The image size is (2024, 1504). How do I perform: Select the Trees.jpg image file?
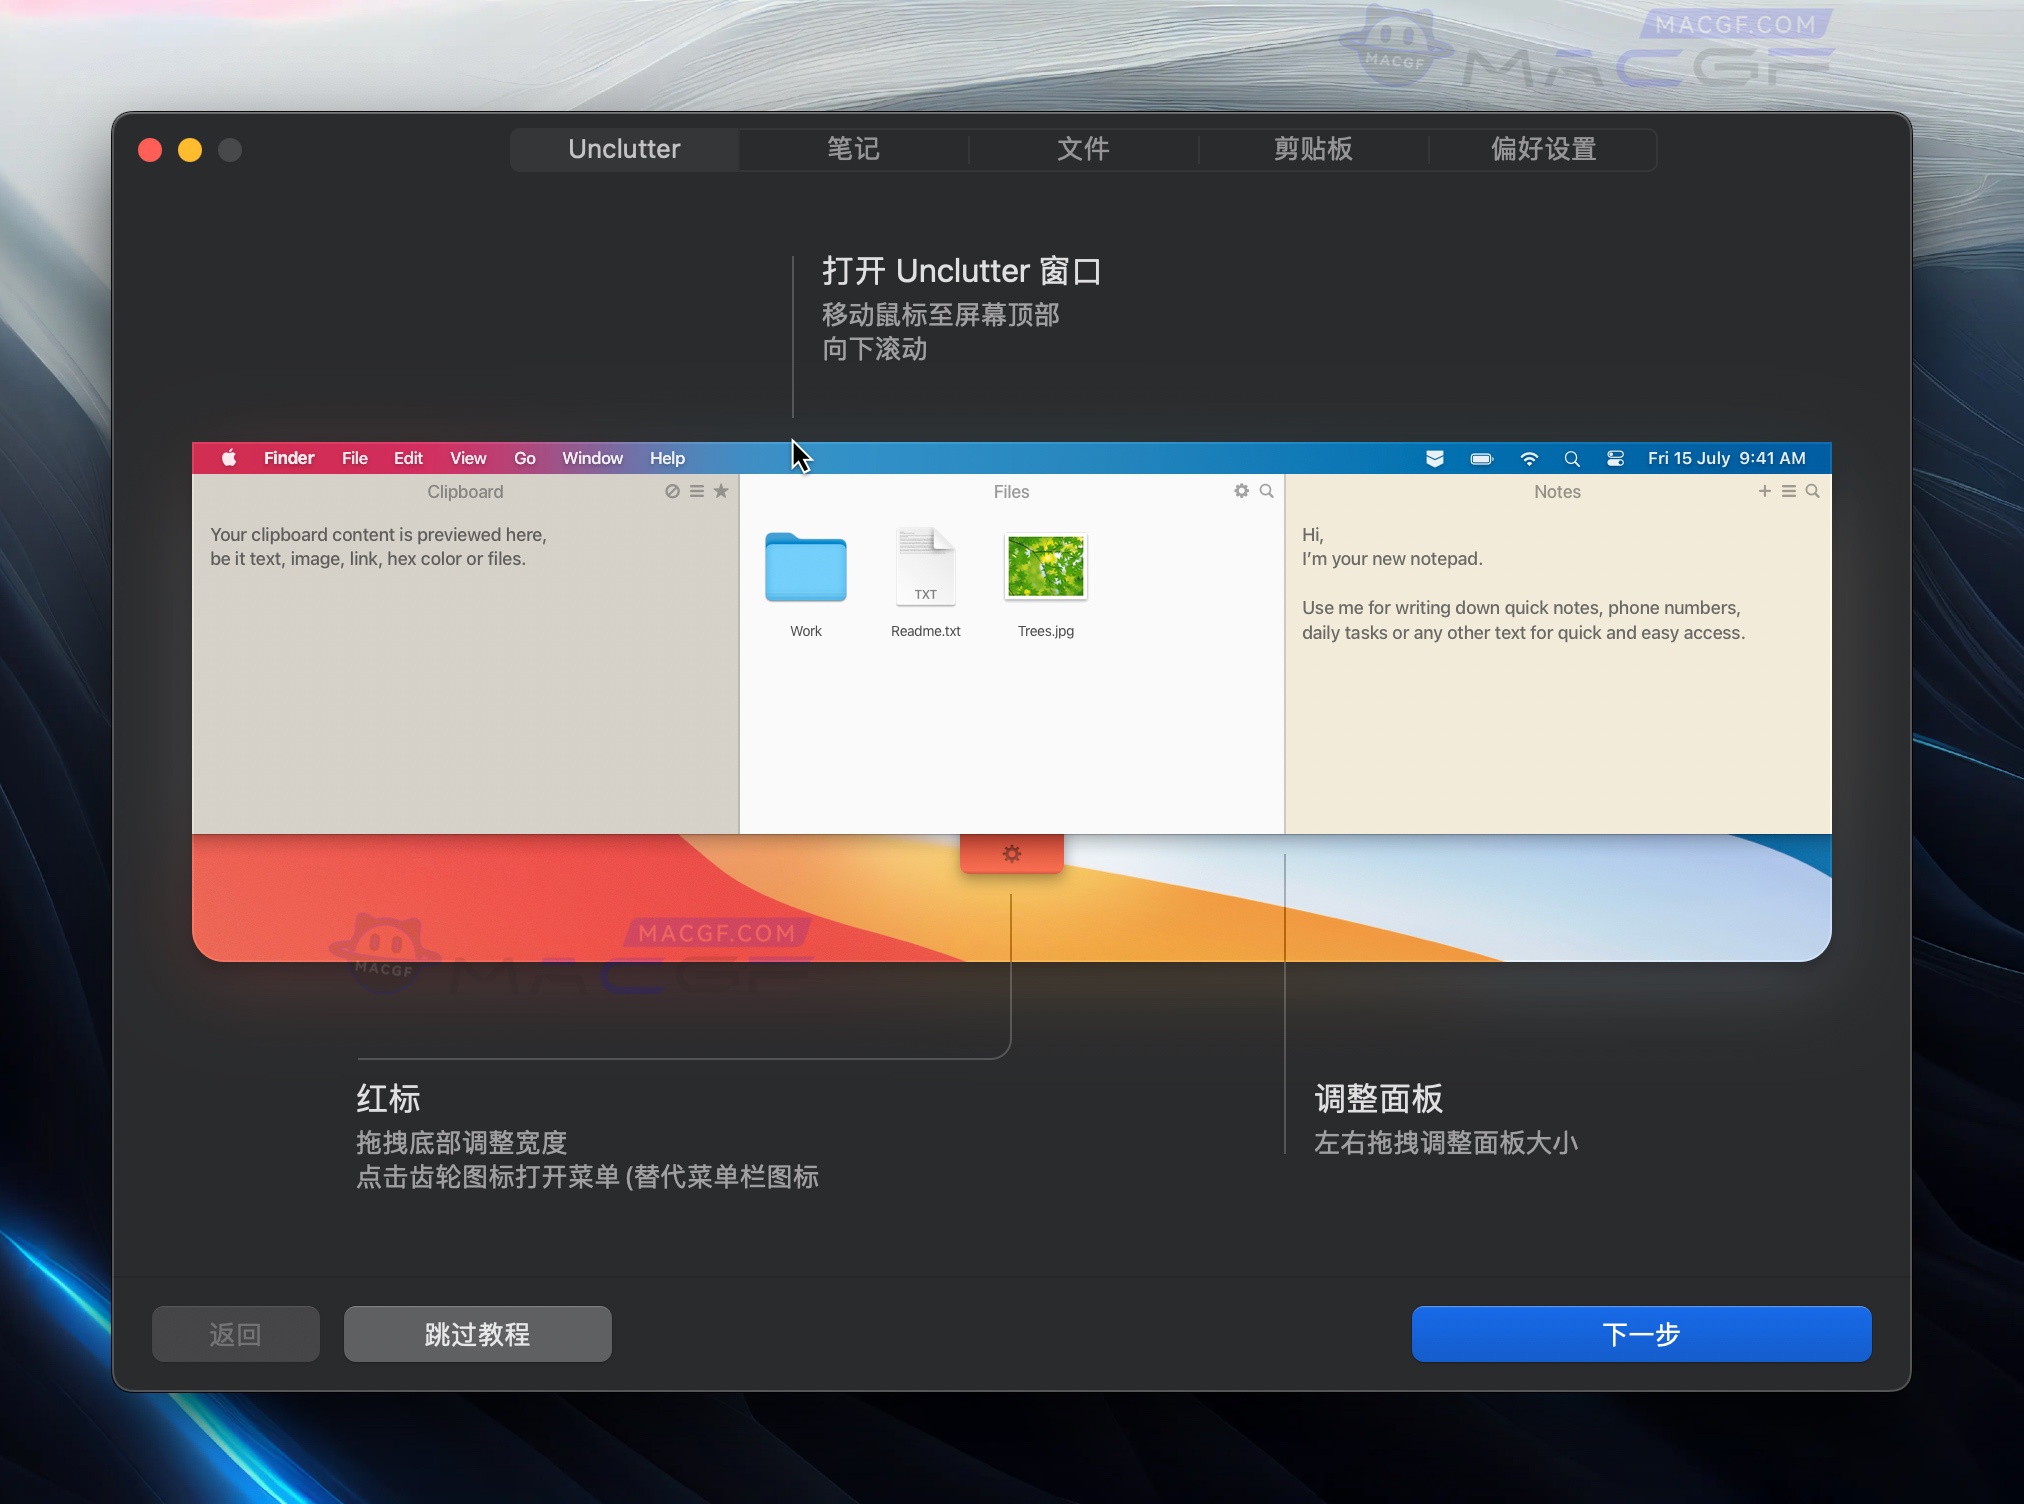click(1044, 567)
